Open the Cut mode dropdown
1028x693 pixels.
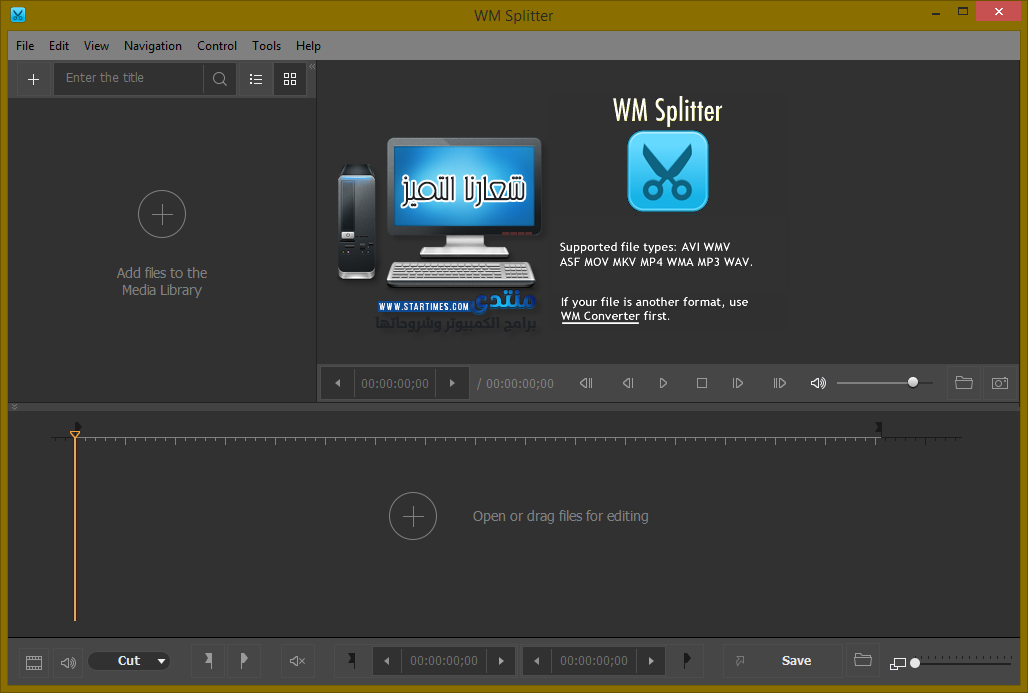[129, 661]
